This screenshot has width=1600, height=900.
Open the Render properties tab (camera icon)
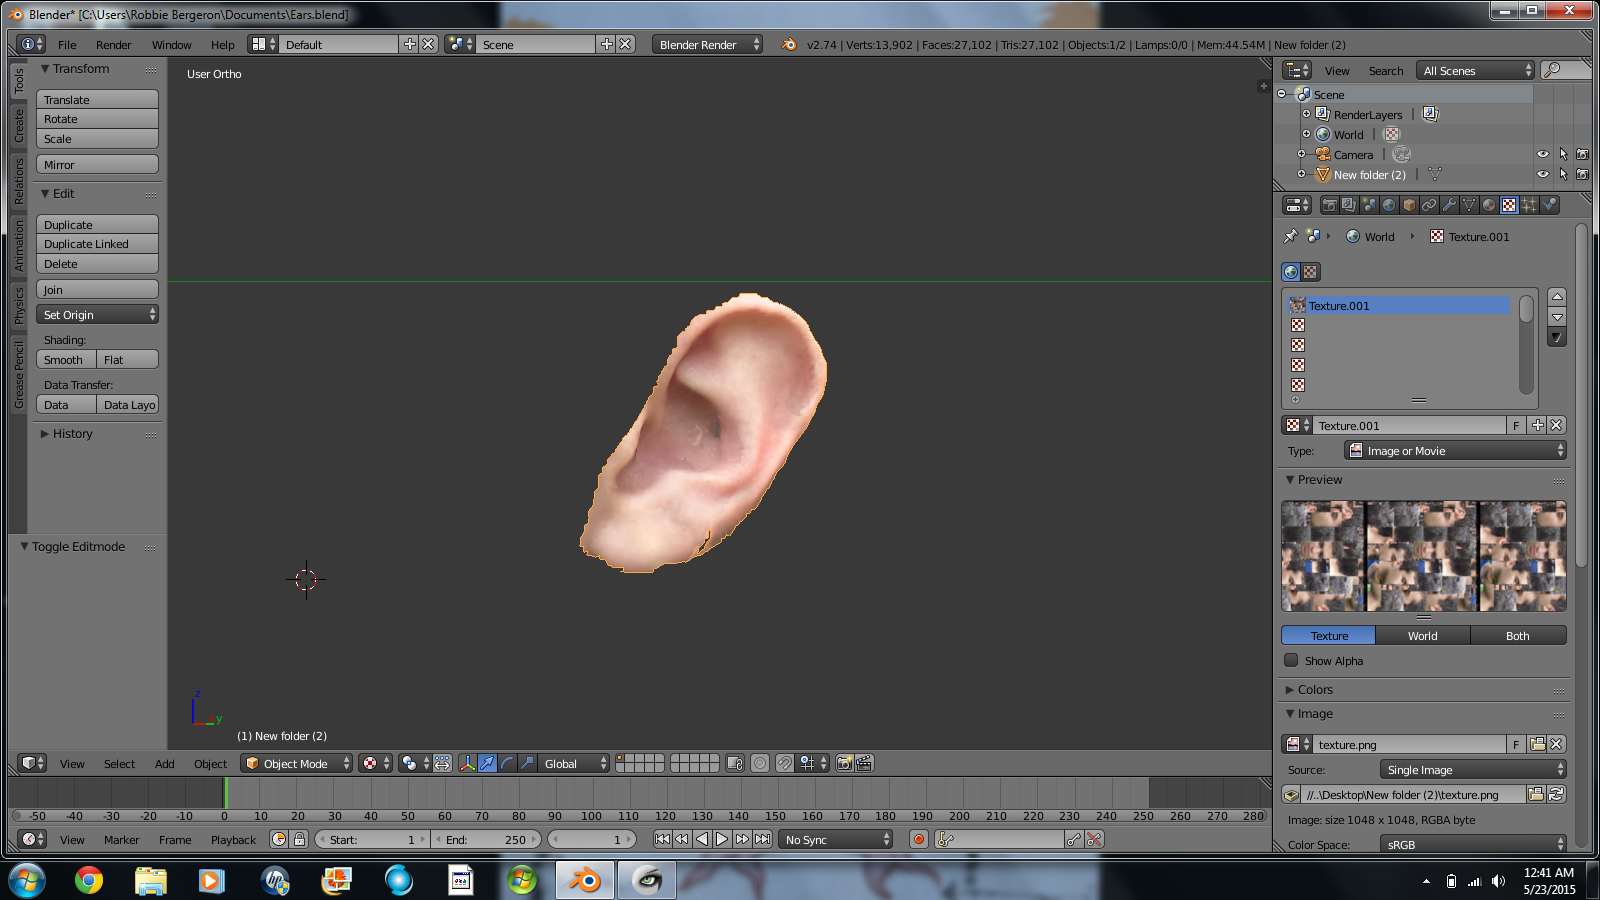1329,205
